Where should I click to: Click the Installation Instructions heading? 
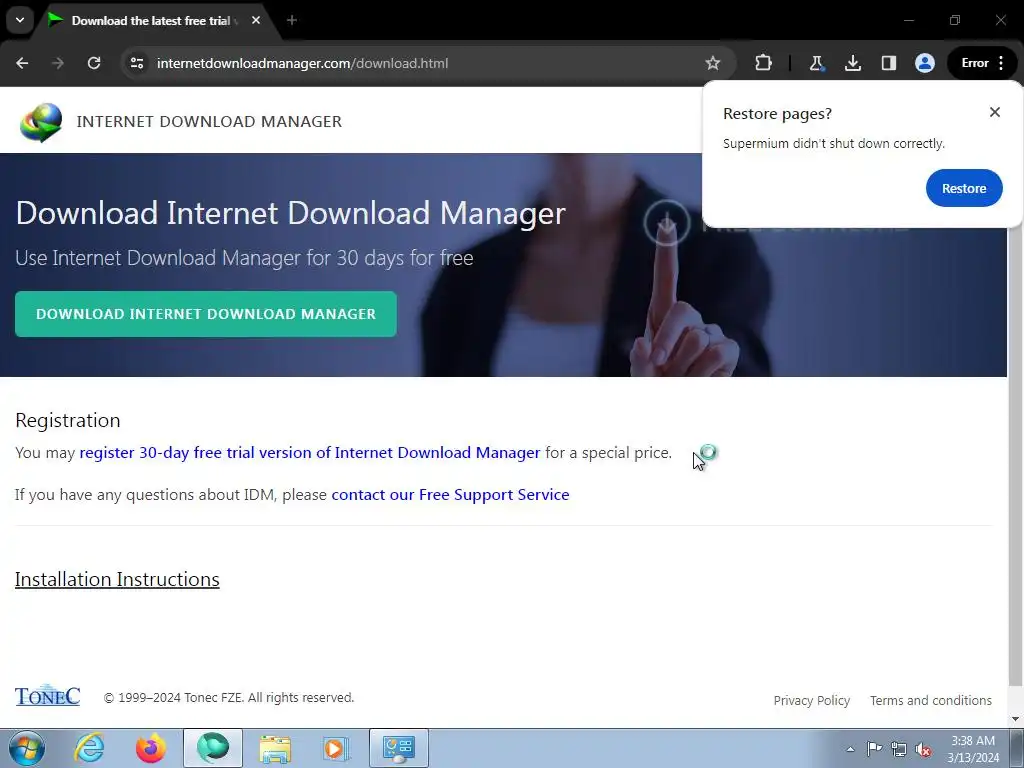pyautogui.click(x=117, y=579)
